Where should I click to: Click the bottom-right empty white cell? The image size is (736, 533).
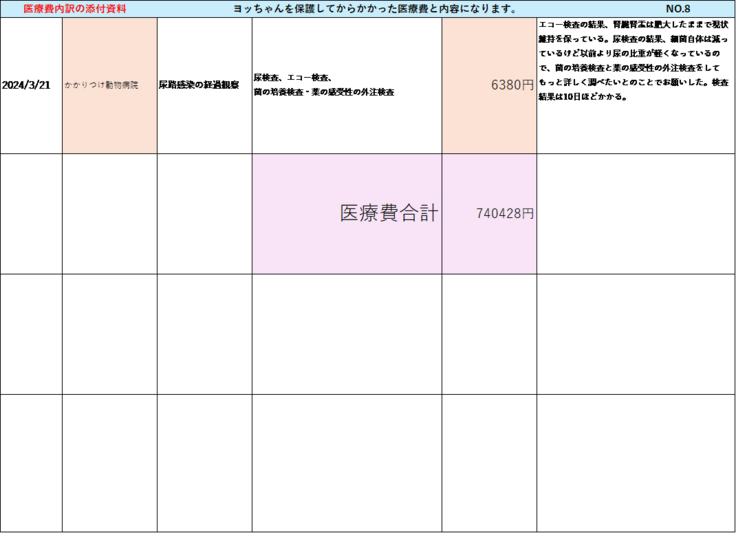(x=635, y=462)
